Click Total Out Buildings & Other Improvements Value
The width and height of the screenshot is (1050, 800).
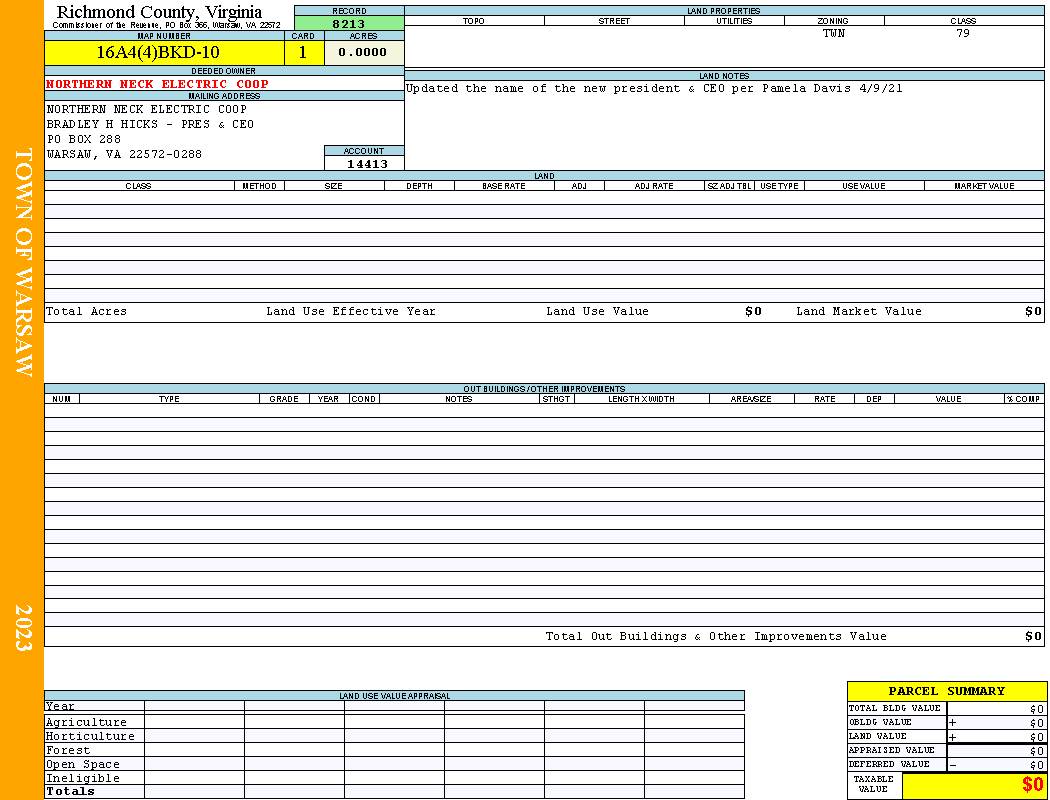716,637
